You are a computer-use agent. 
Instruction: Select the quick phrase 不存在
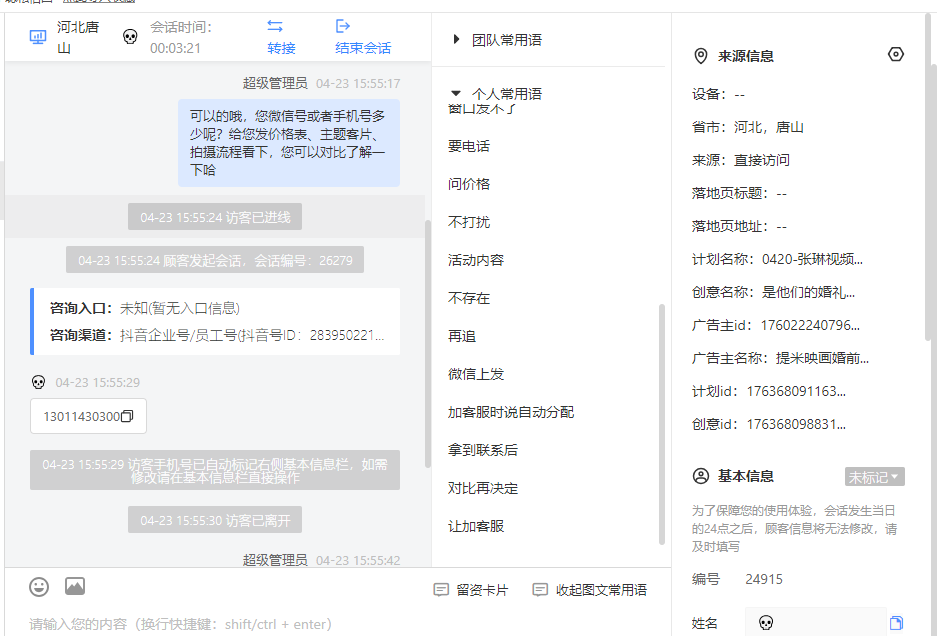pos(469,298)
